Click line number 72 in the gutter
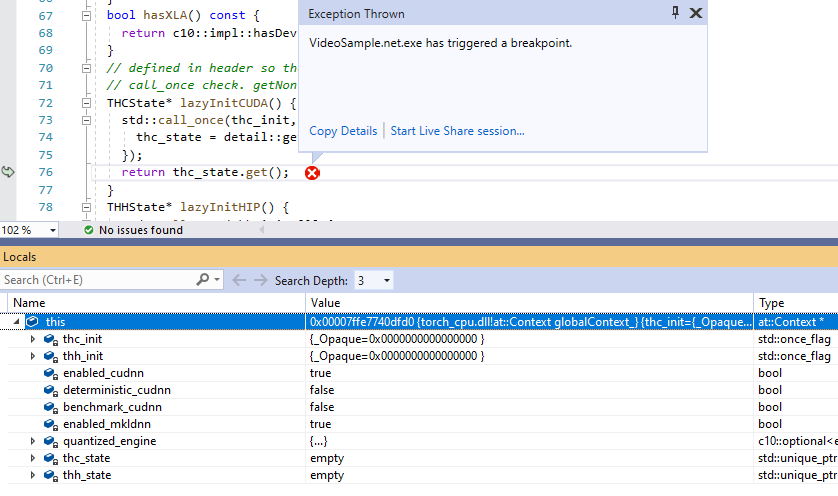This screenshot has height=496, width=838. (x=45, y=103)
